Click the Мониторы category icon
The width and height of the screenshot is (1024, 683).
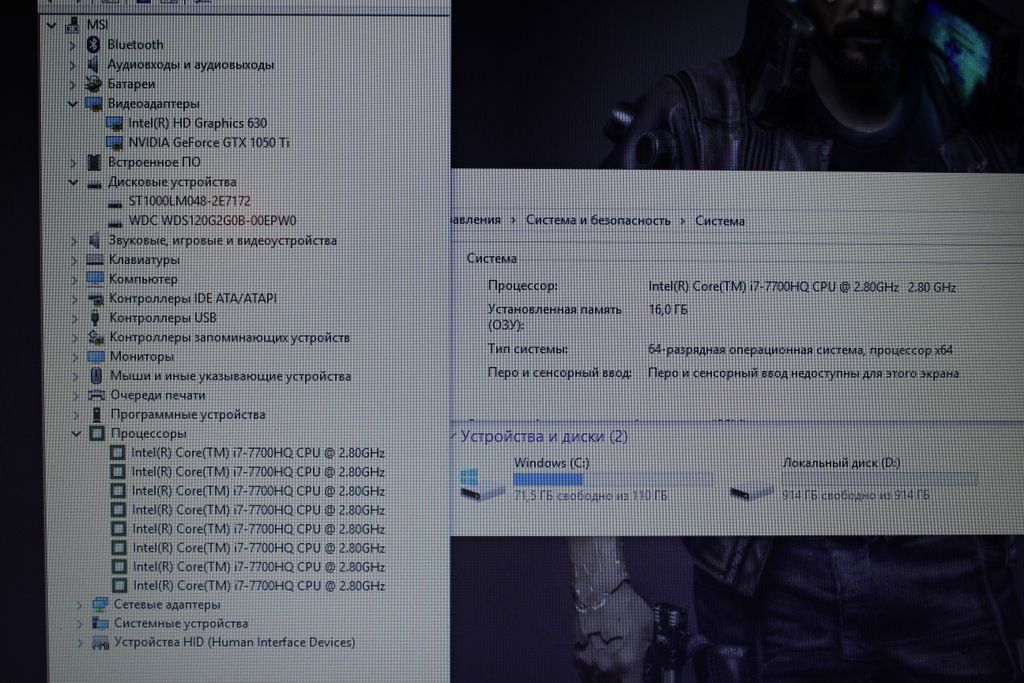95,357
